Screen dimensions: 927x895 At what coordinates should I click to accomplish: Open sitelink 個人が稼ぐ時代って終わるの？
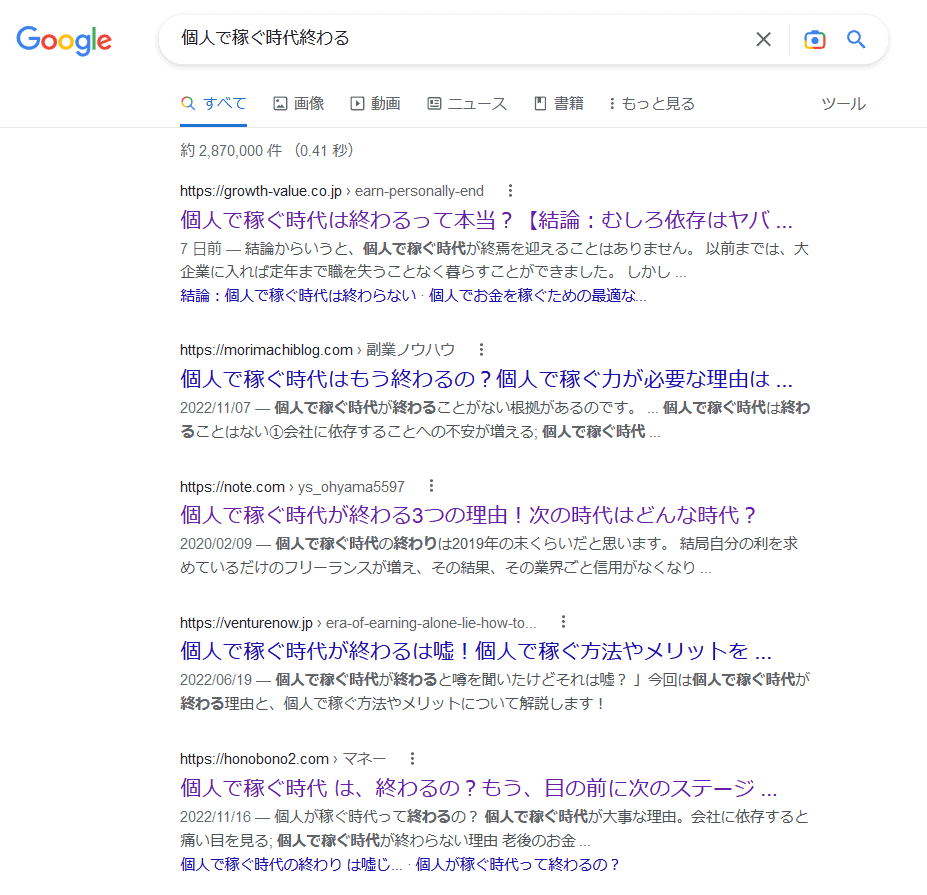[518, 864]
